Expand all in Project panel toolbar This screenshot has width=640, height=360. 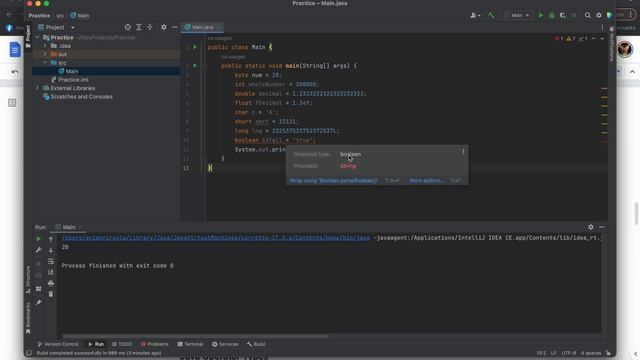139,27
